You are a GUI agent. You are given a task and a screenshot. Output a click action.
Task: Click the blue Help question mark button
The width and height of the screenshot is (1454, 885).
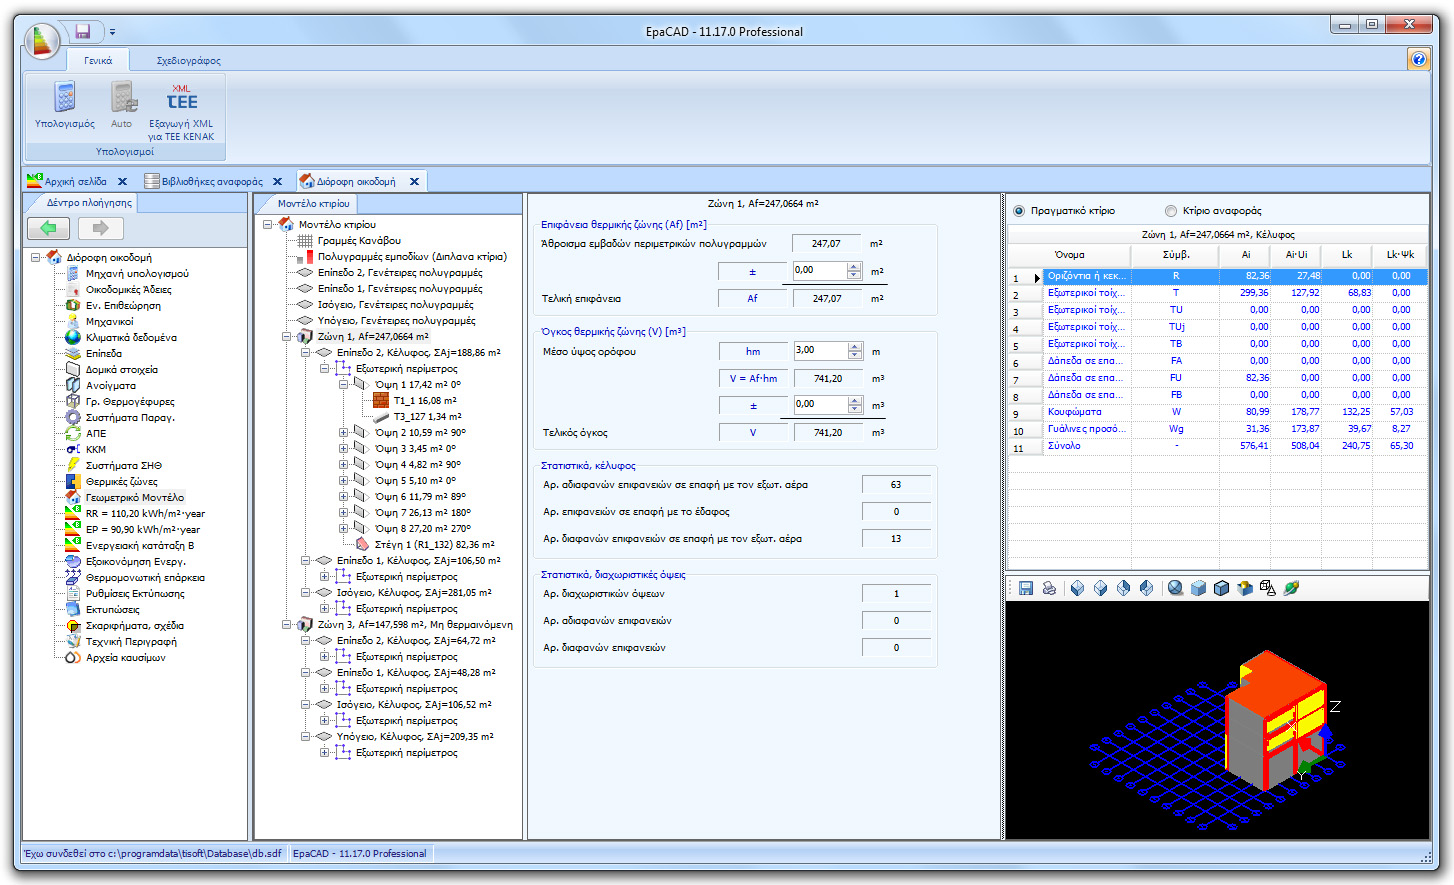(1419, 58)
